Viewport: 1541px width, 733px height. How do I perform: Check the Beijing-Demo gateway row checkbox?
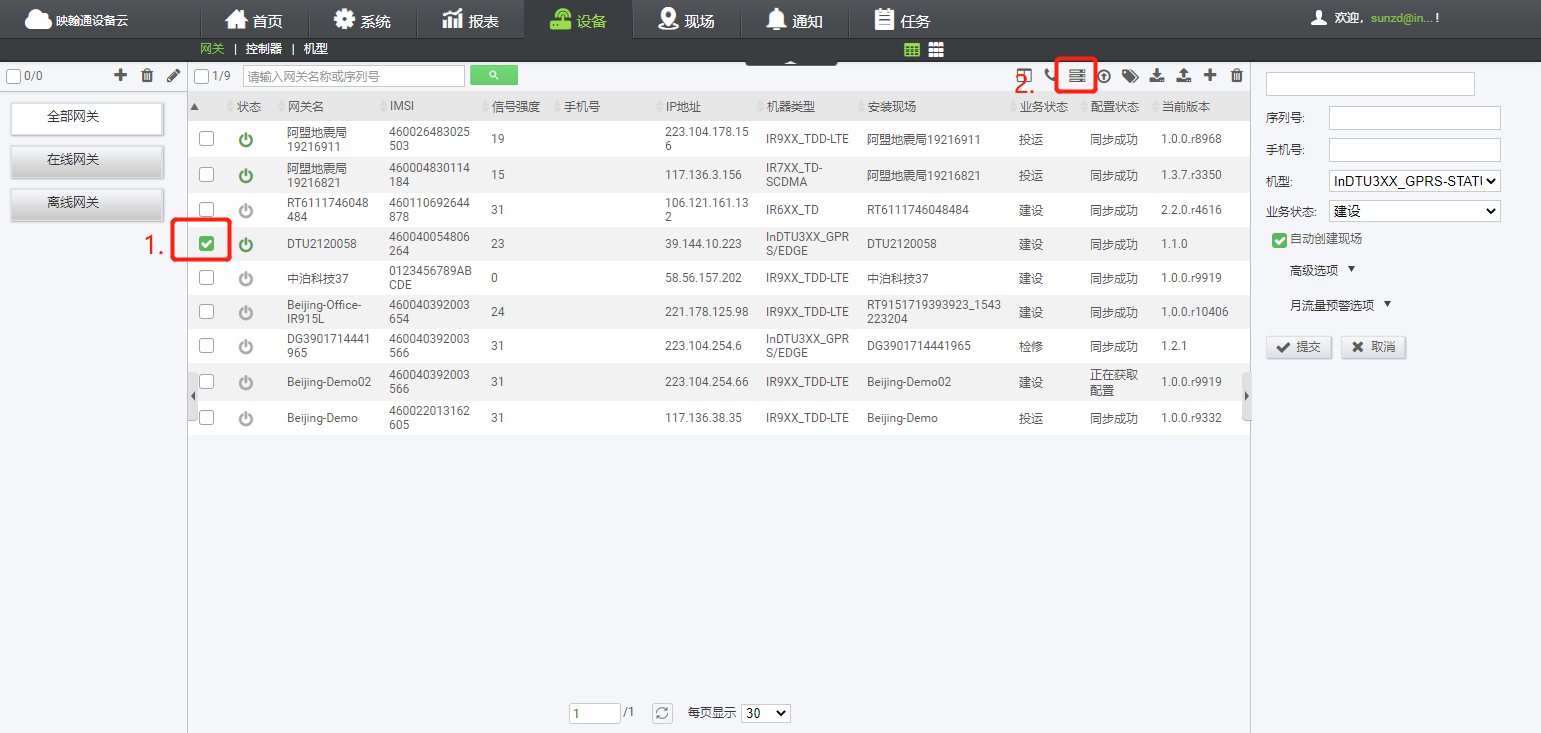(206, 417)
